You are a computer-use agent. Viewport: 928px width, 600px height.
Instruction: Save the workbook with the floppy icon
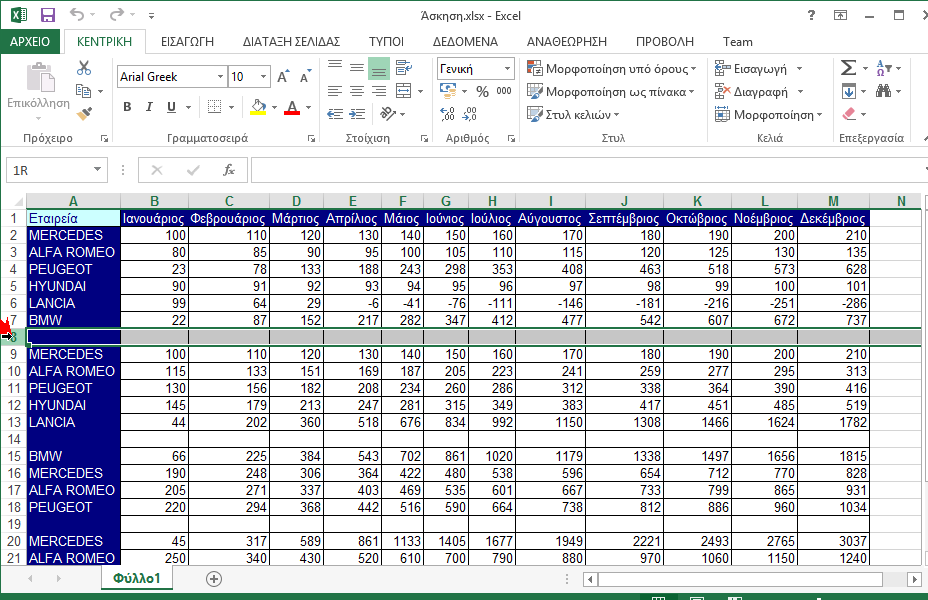tap(47, 15)
